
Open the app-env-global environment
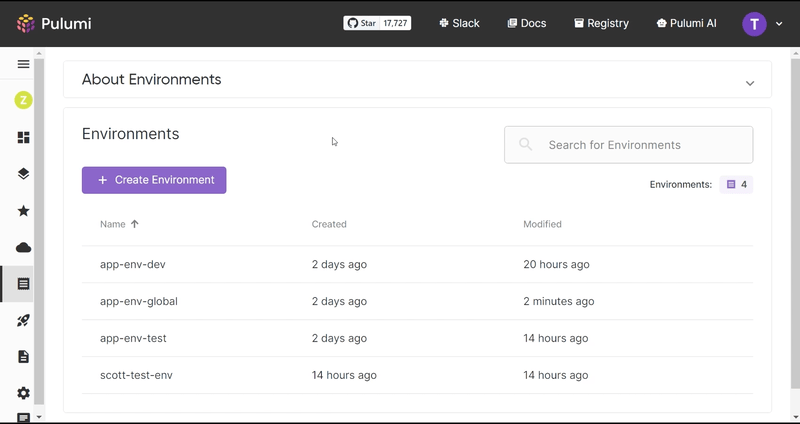tap(139, 302)
